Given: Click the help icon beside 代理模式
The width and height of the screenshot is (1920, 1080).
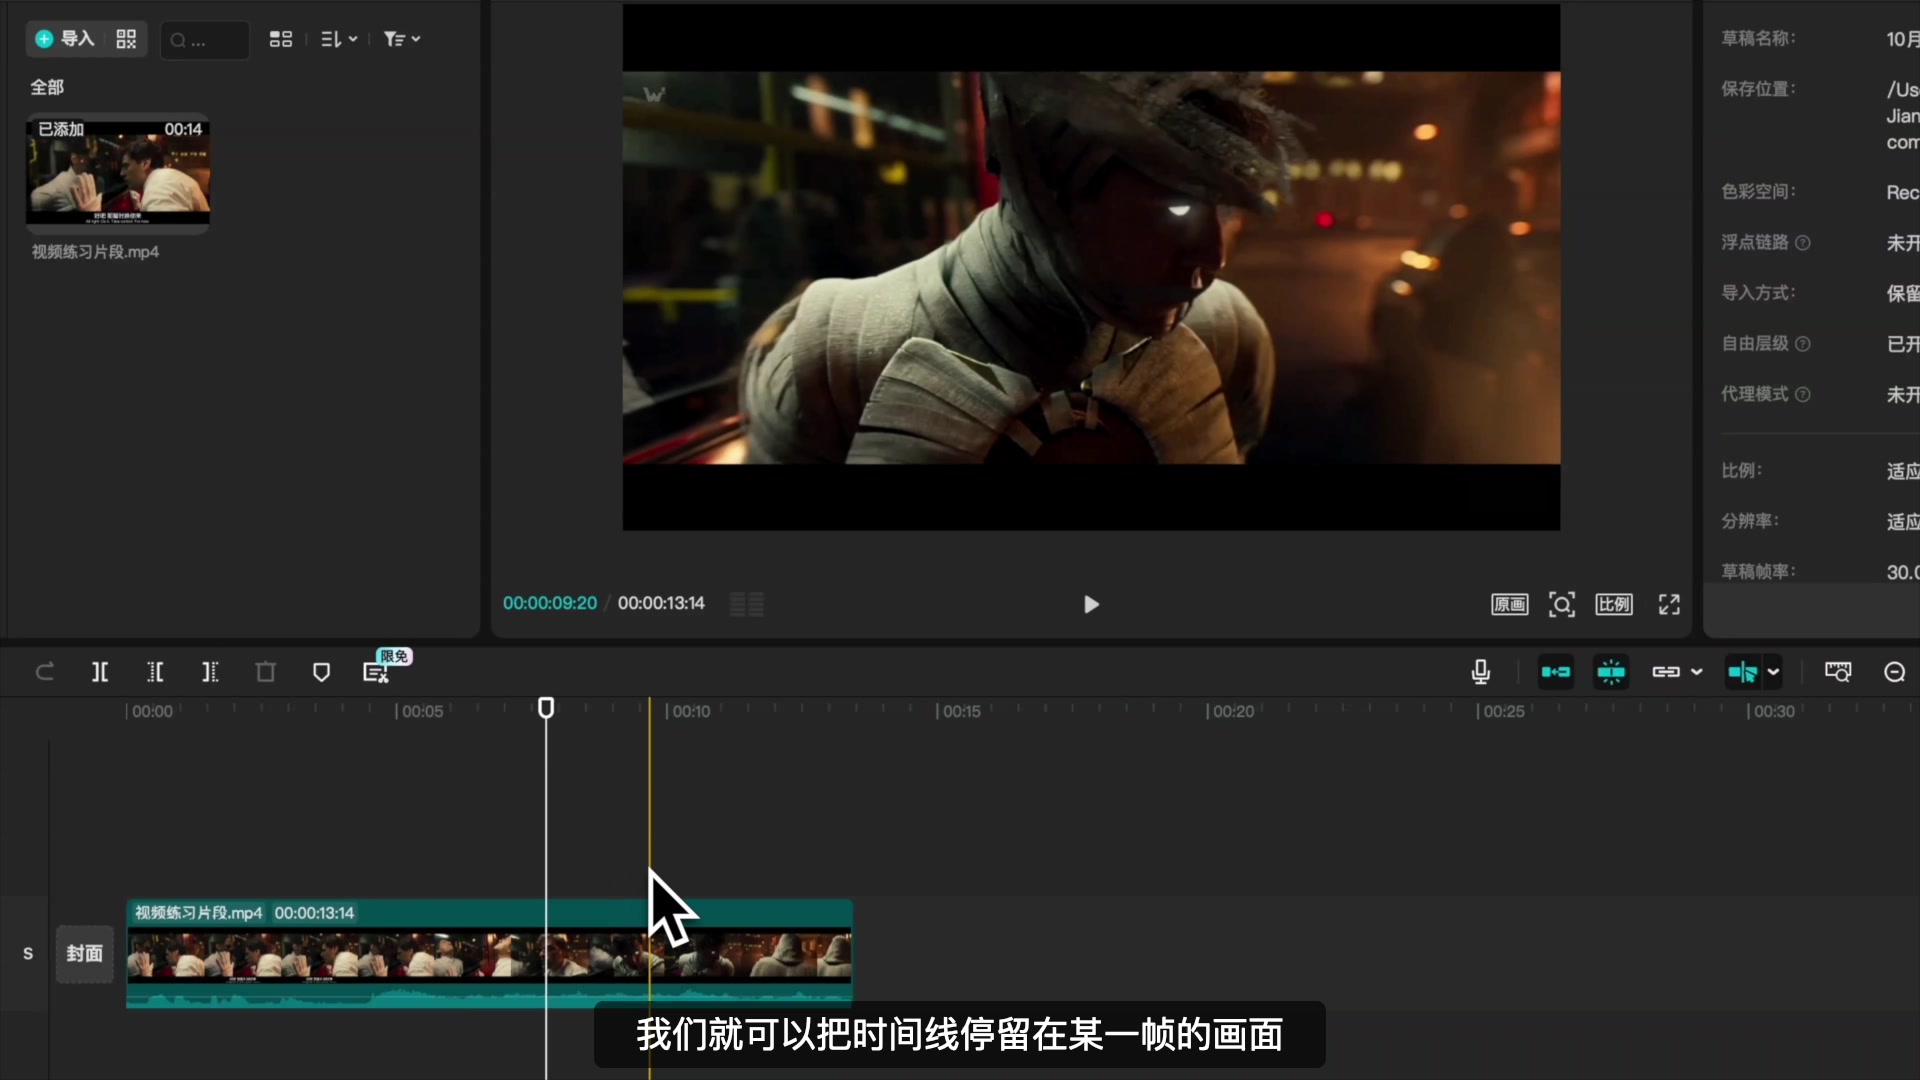Looking at the screenshot, I should click(1803, 395).
